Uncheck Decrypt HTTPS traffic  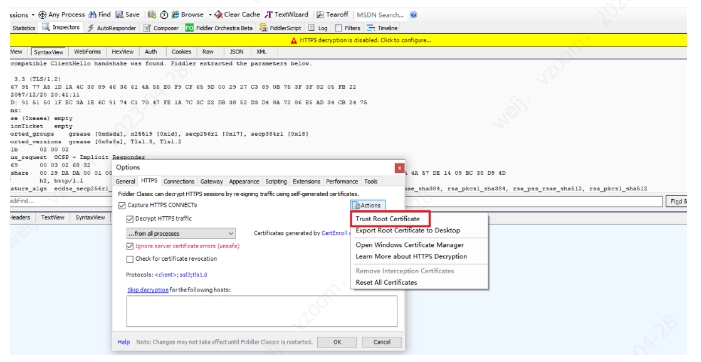(130, 219)
